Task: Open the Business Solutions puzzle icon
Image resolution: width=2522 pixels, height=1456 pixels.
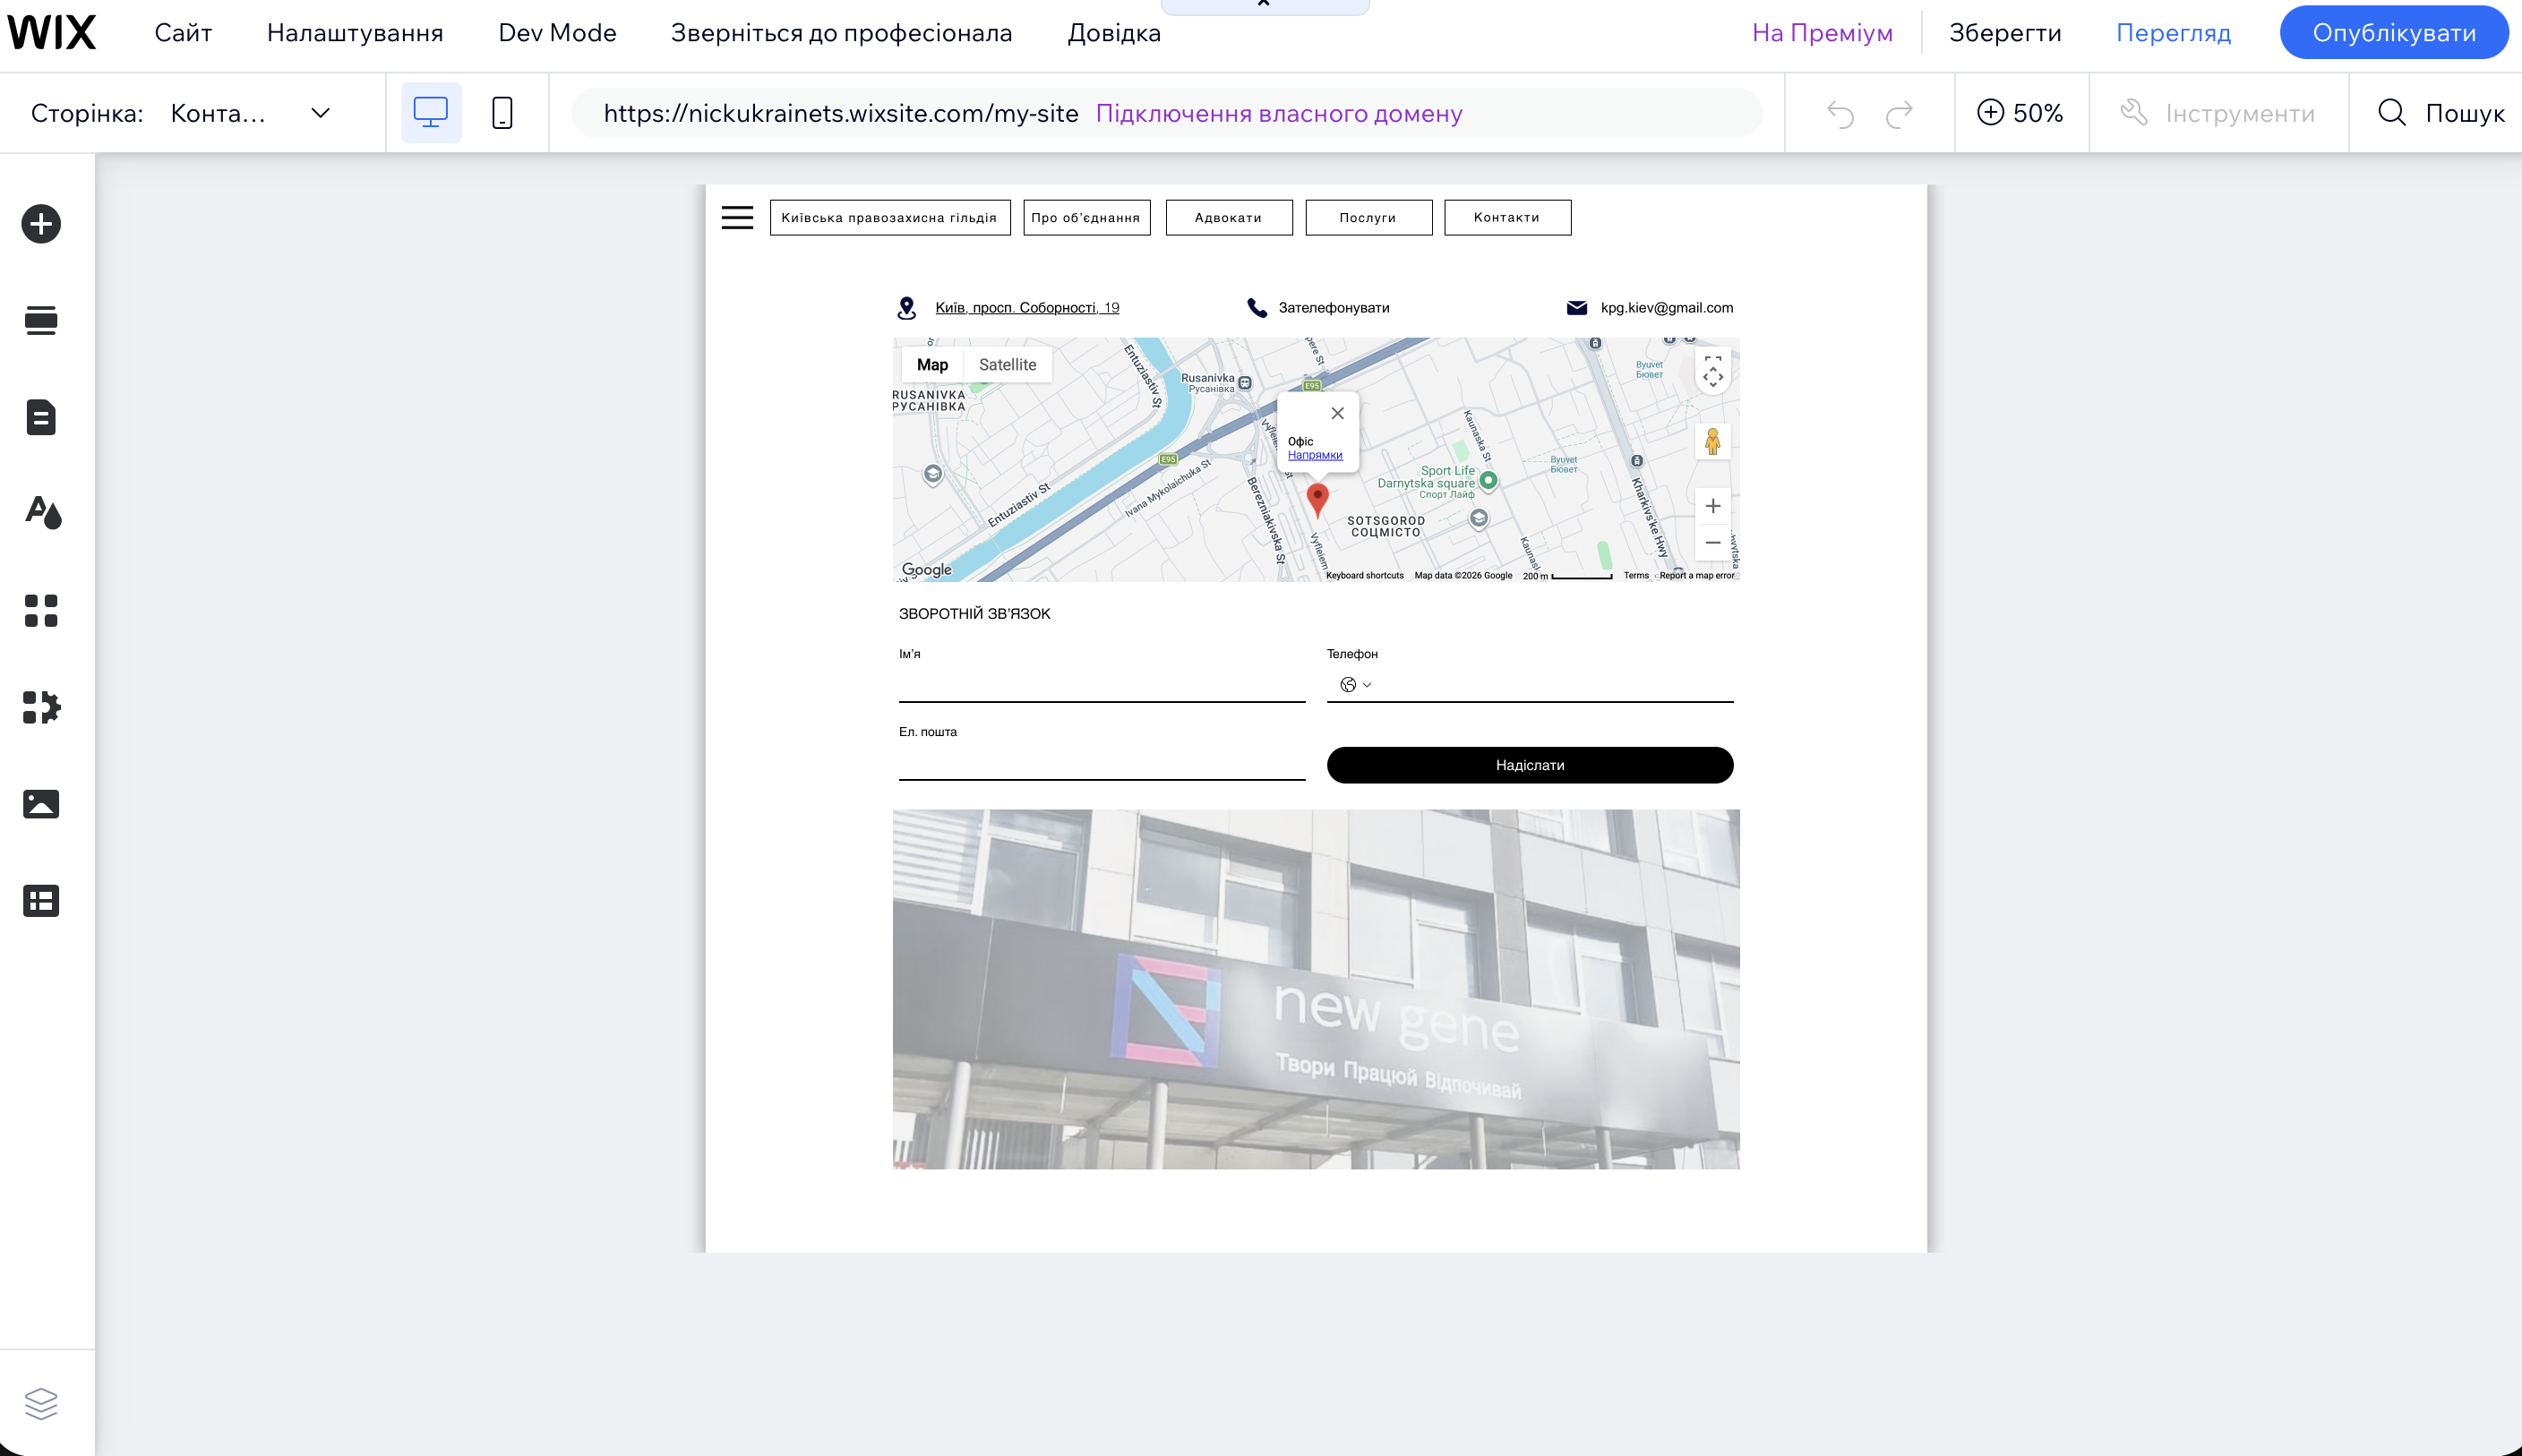Action: (x=42, y=707)
